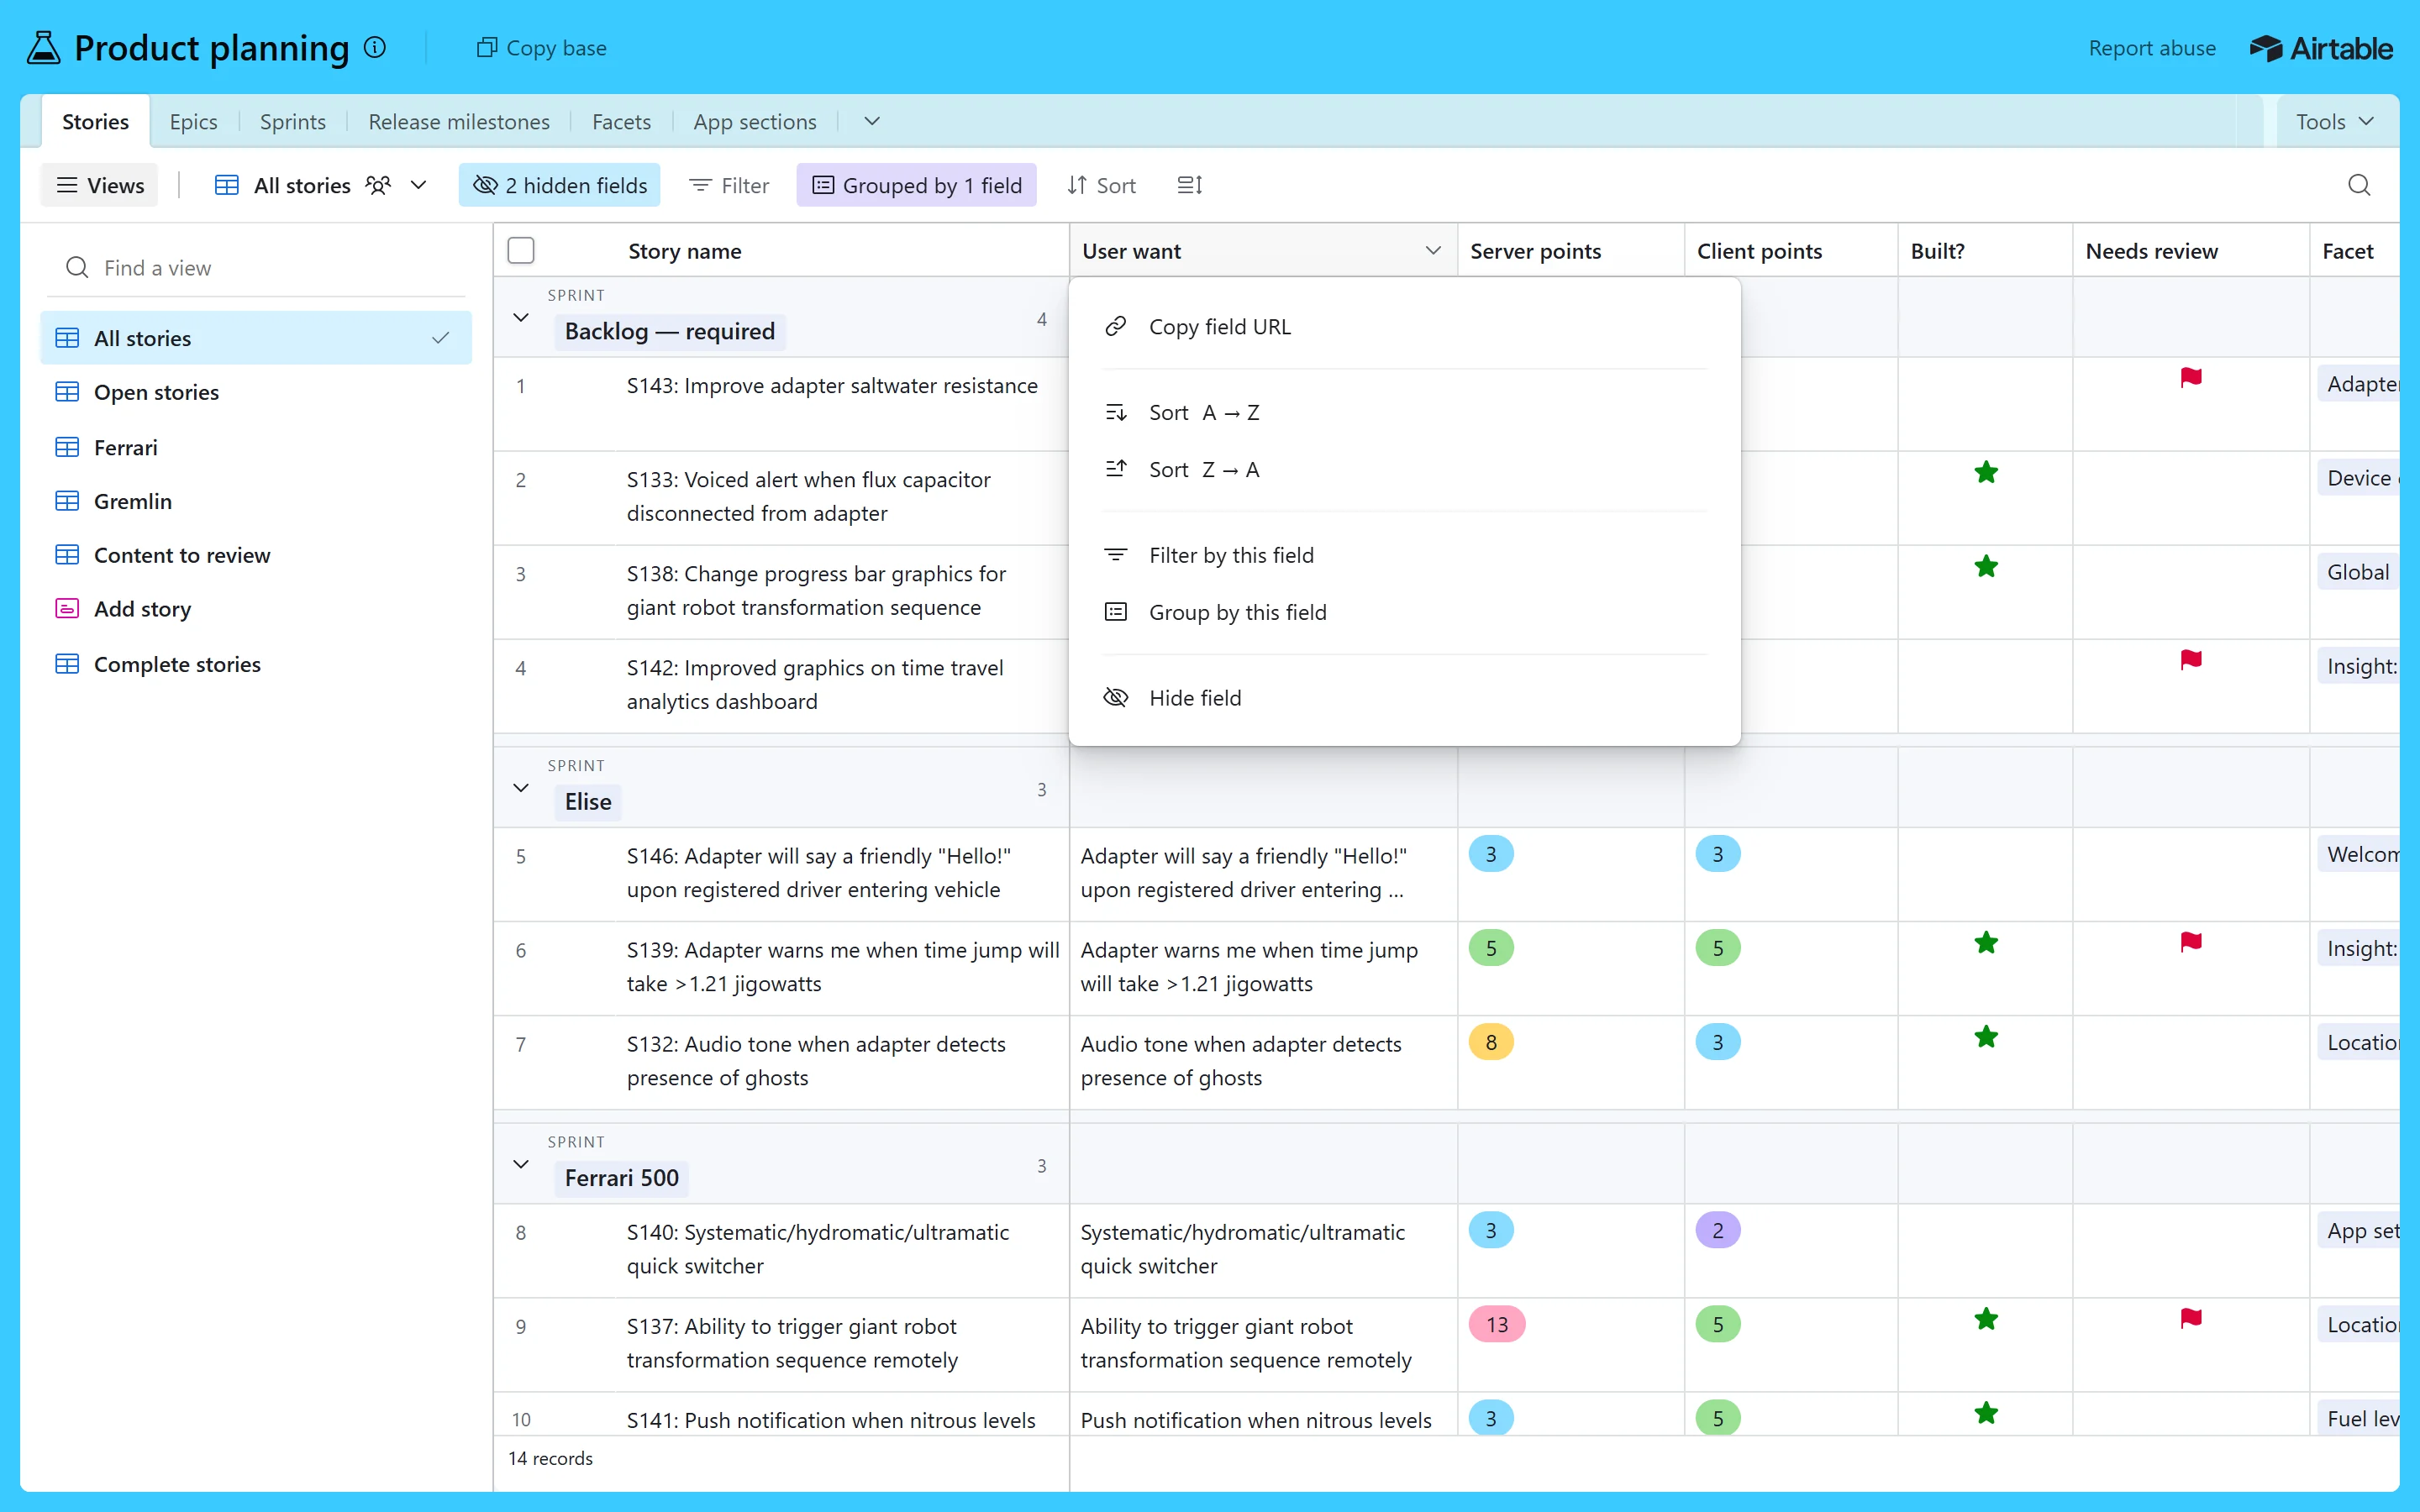
Task: Click the red flag in row S137
Action: tap(2191, 1318)
